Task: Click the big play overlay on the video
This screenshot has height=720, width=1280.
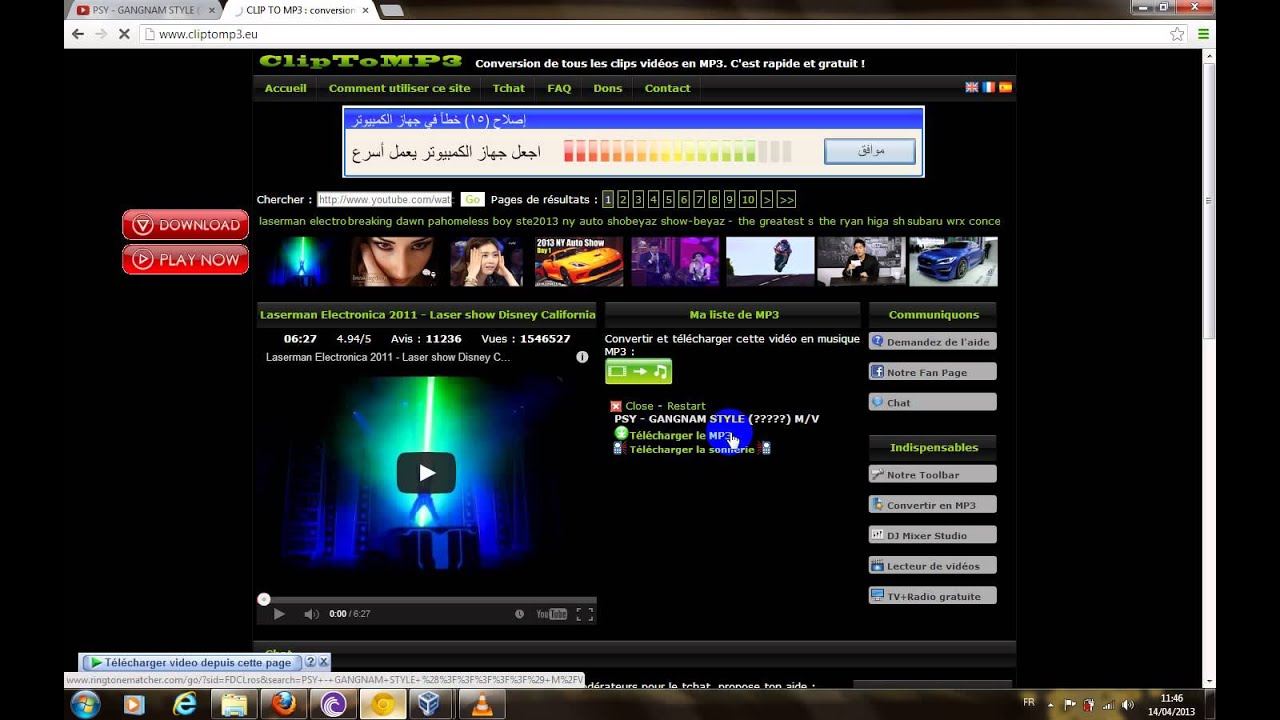Action: coord(426,473)
